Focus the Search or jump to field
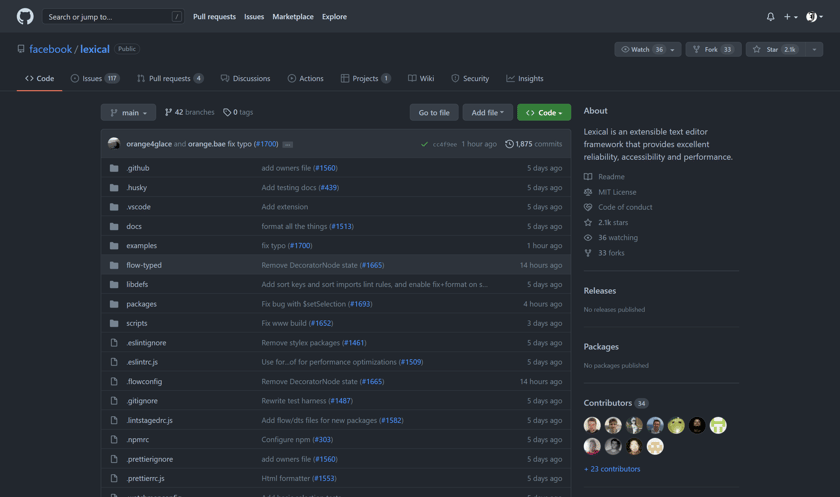 coord(113,17)
